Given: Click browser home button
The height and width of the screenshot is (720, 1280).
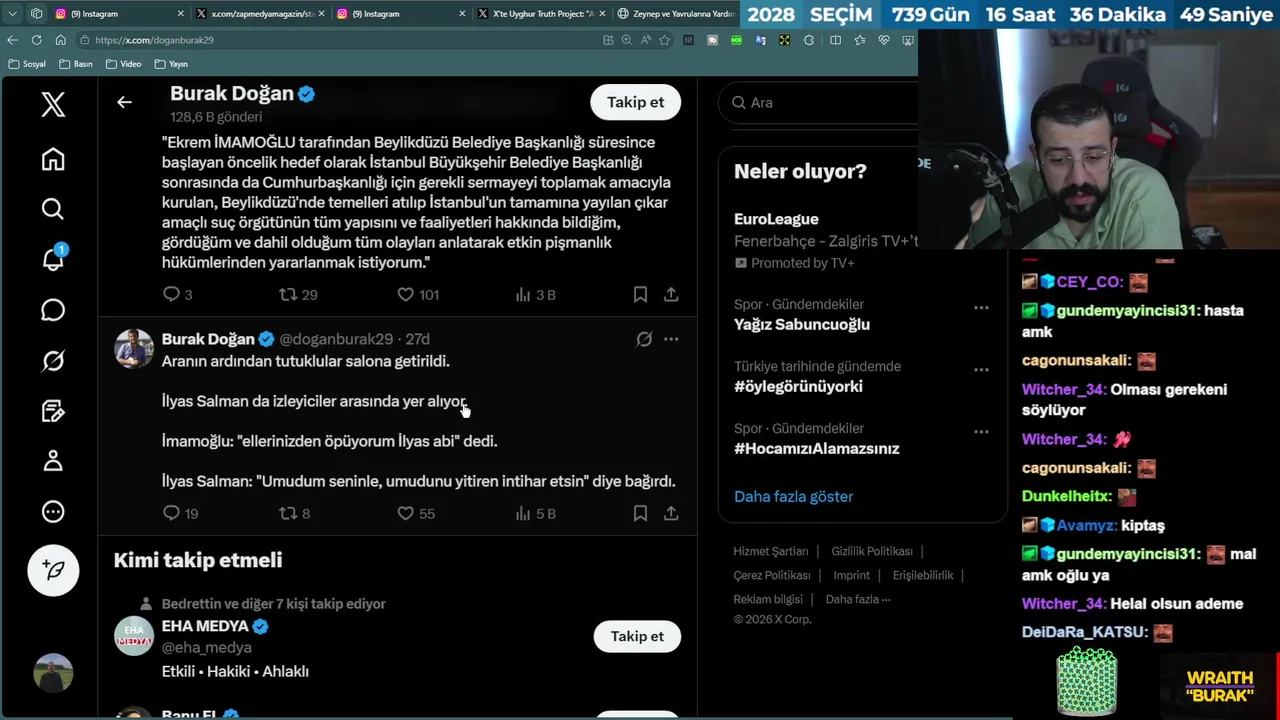Looking at the screenshot, I should click(60, 40).
